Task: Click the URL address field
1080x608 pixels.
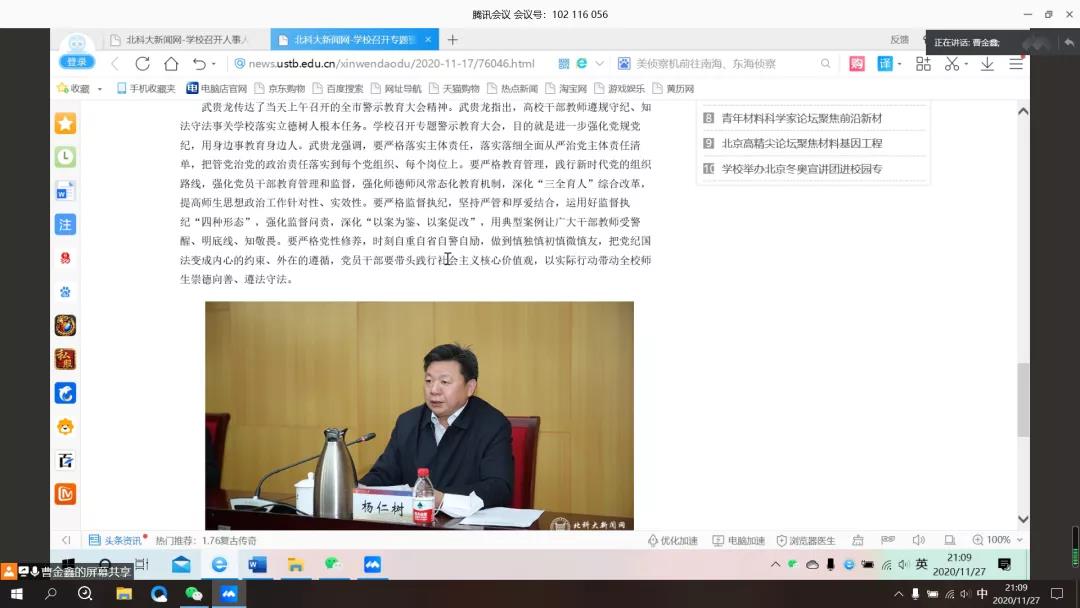Action: 391,63
